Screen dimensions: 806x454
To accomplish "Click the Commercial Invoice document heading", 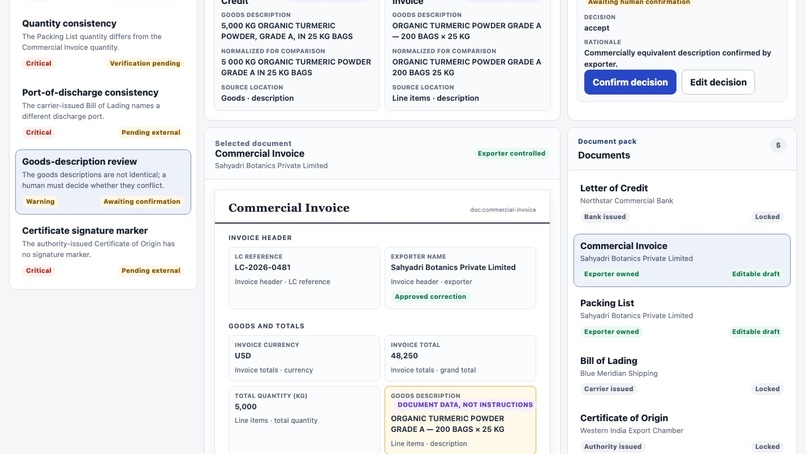I will click(288, 208).
